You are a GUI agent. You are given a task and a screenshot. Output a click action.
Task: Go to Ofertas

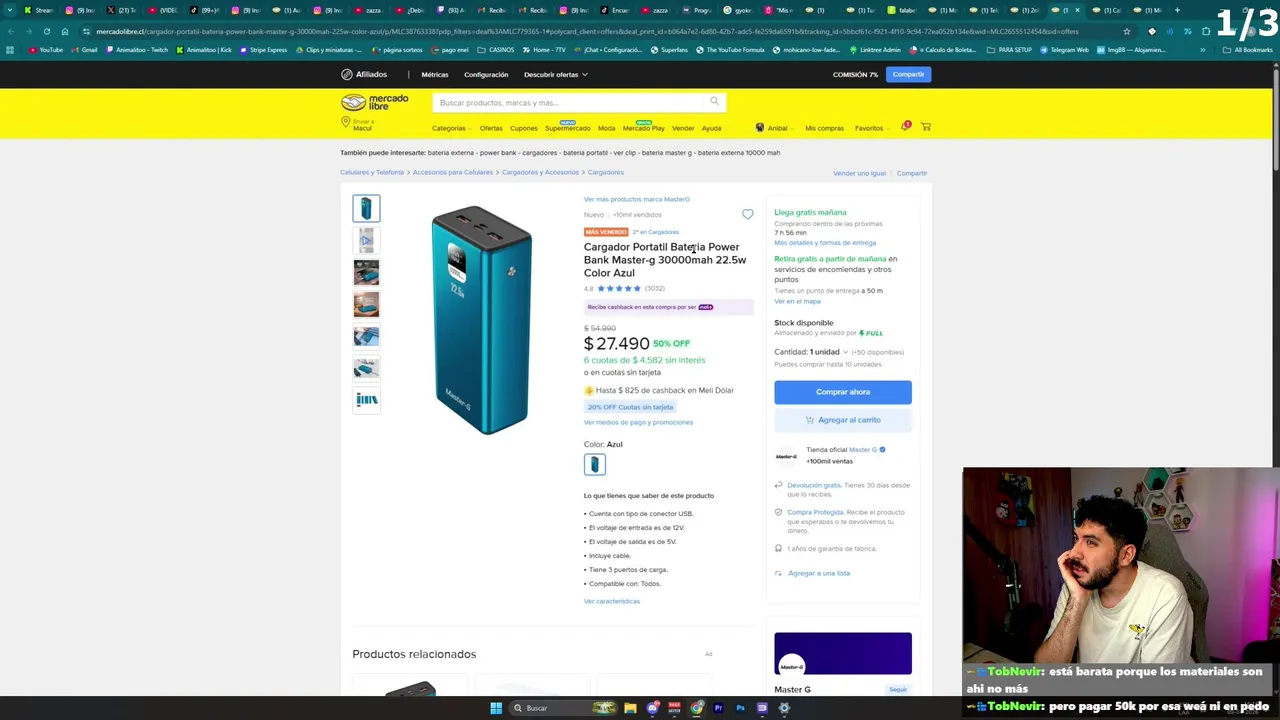[x=491, y=128]
